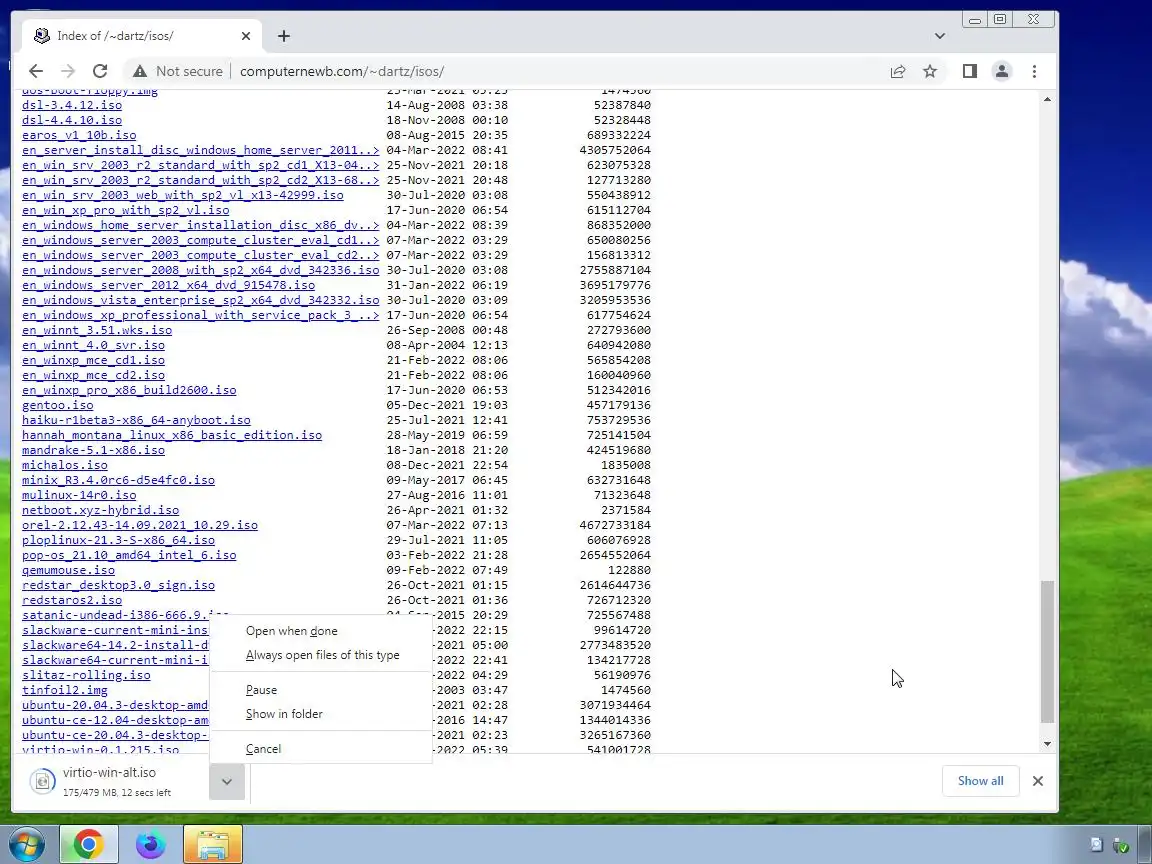The width and height of the screenshot is (1152, 864).
Task: Download en_winxp_mce_cd2.iso
Action: click(x=93, y=375)
